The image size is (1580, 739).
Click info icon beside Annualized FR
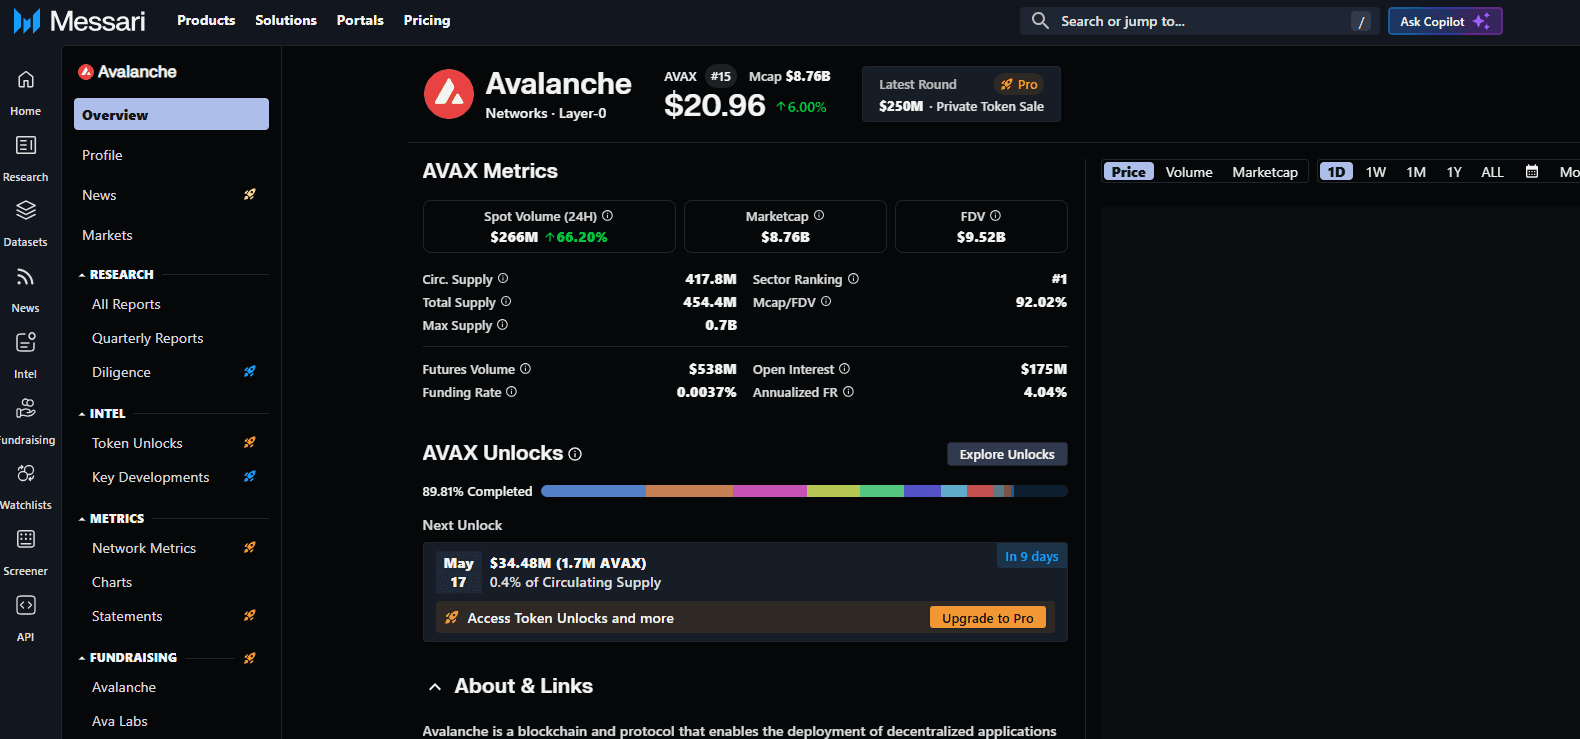pyautogui.click(x=849, y=392)
